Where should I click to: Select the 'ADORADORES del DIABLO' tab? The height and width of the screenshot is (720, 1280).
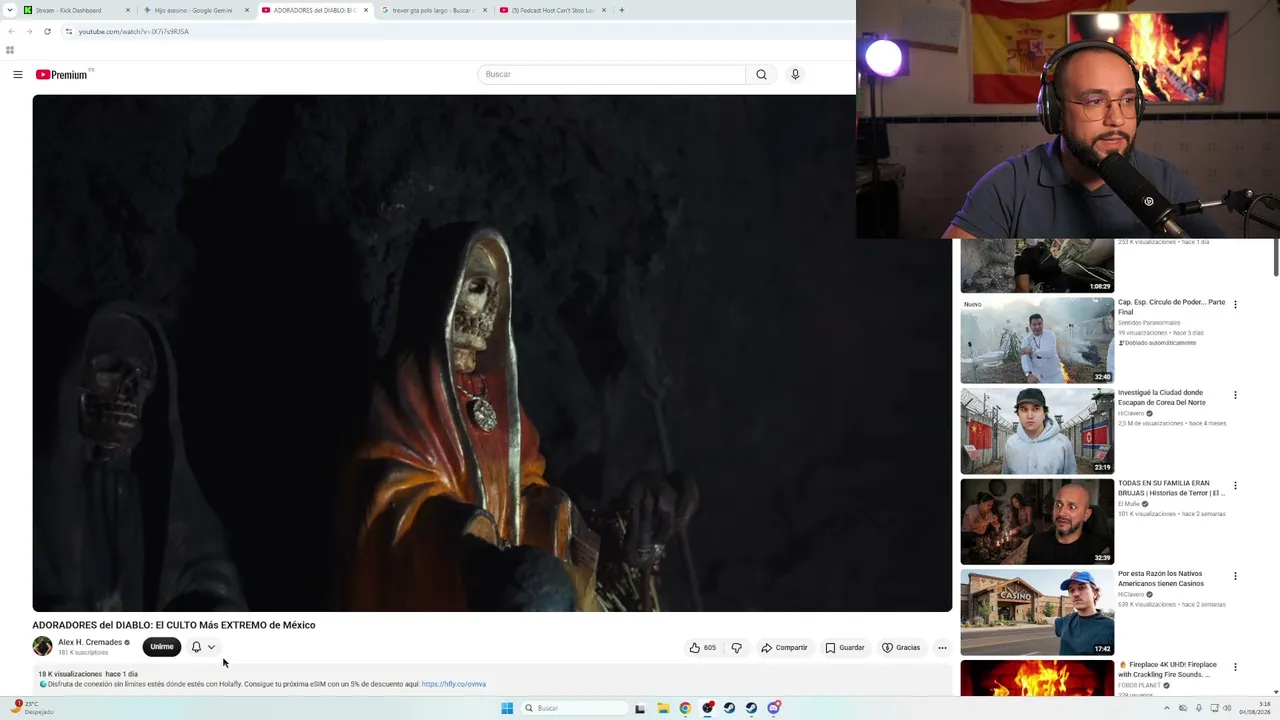[x=314, y=10]
